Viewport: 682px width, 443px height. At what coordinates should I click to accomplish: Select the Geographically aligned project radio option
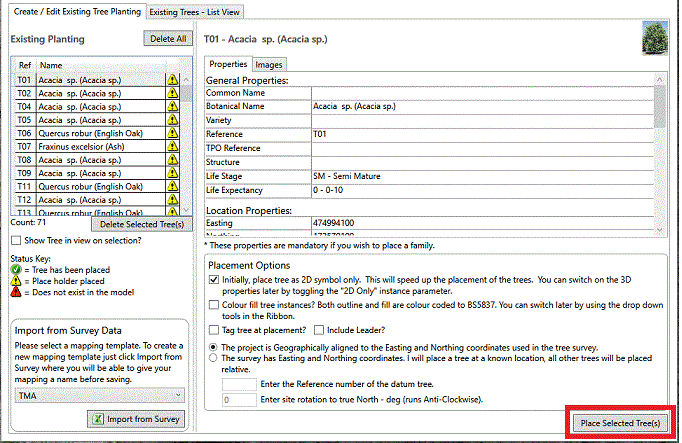(x=213, y=347)
